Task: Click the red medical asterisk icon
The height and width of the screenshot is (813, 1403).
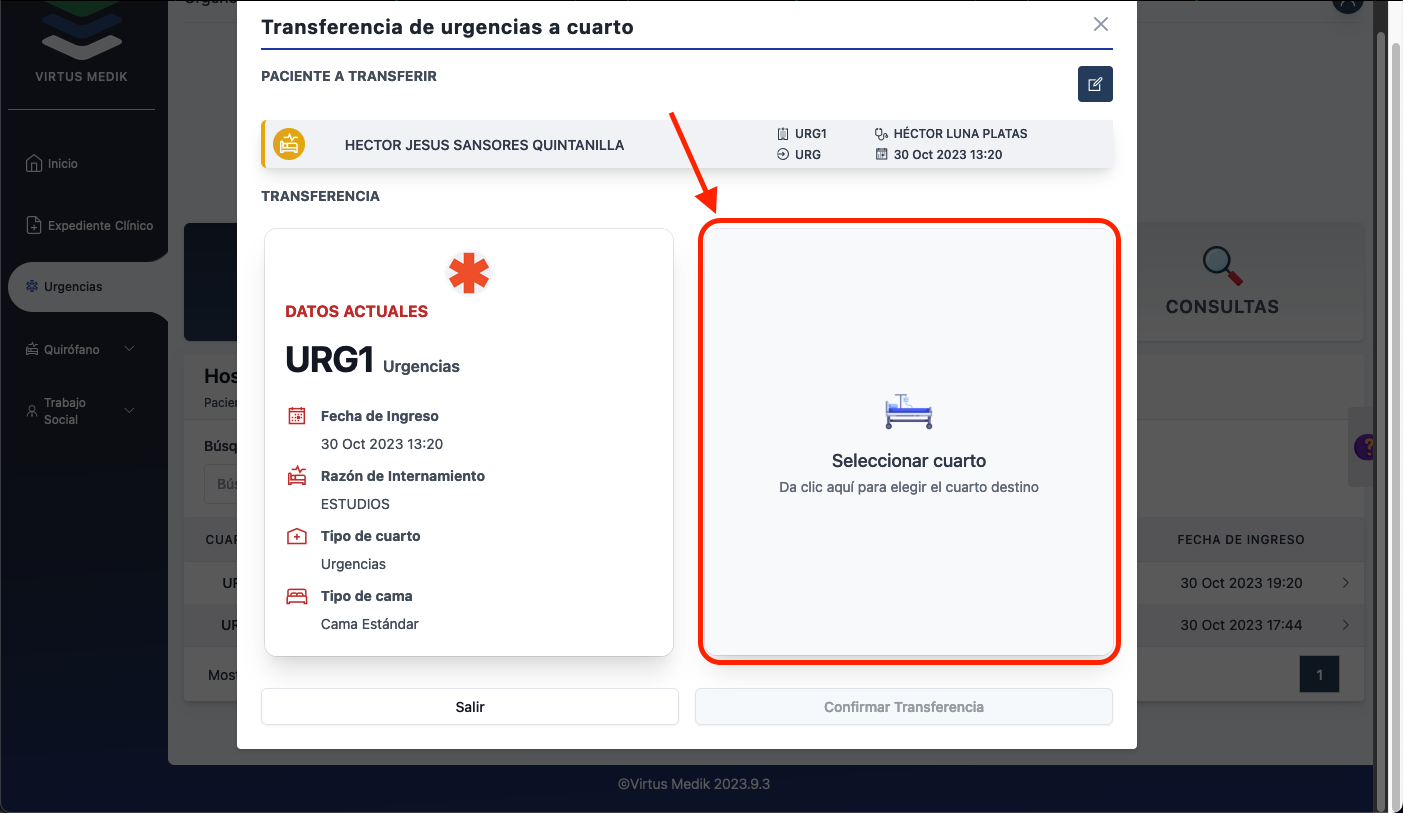Action: [469, 273]
